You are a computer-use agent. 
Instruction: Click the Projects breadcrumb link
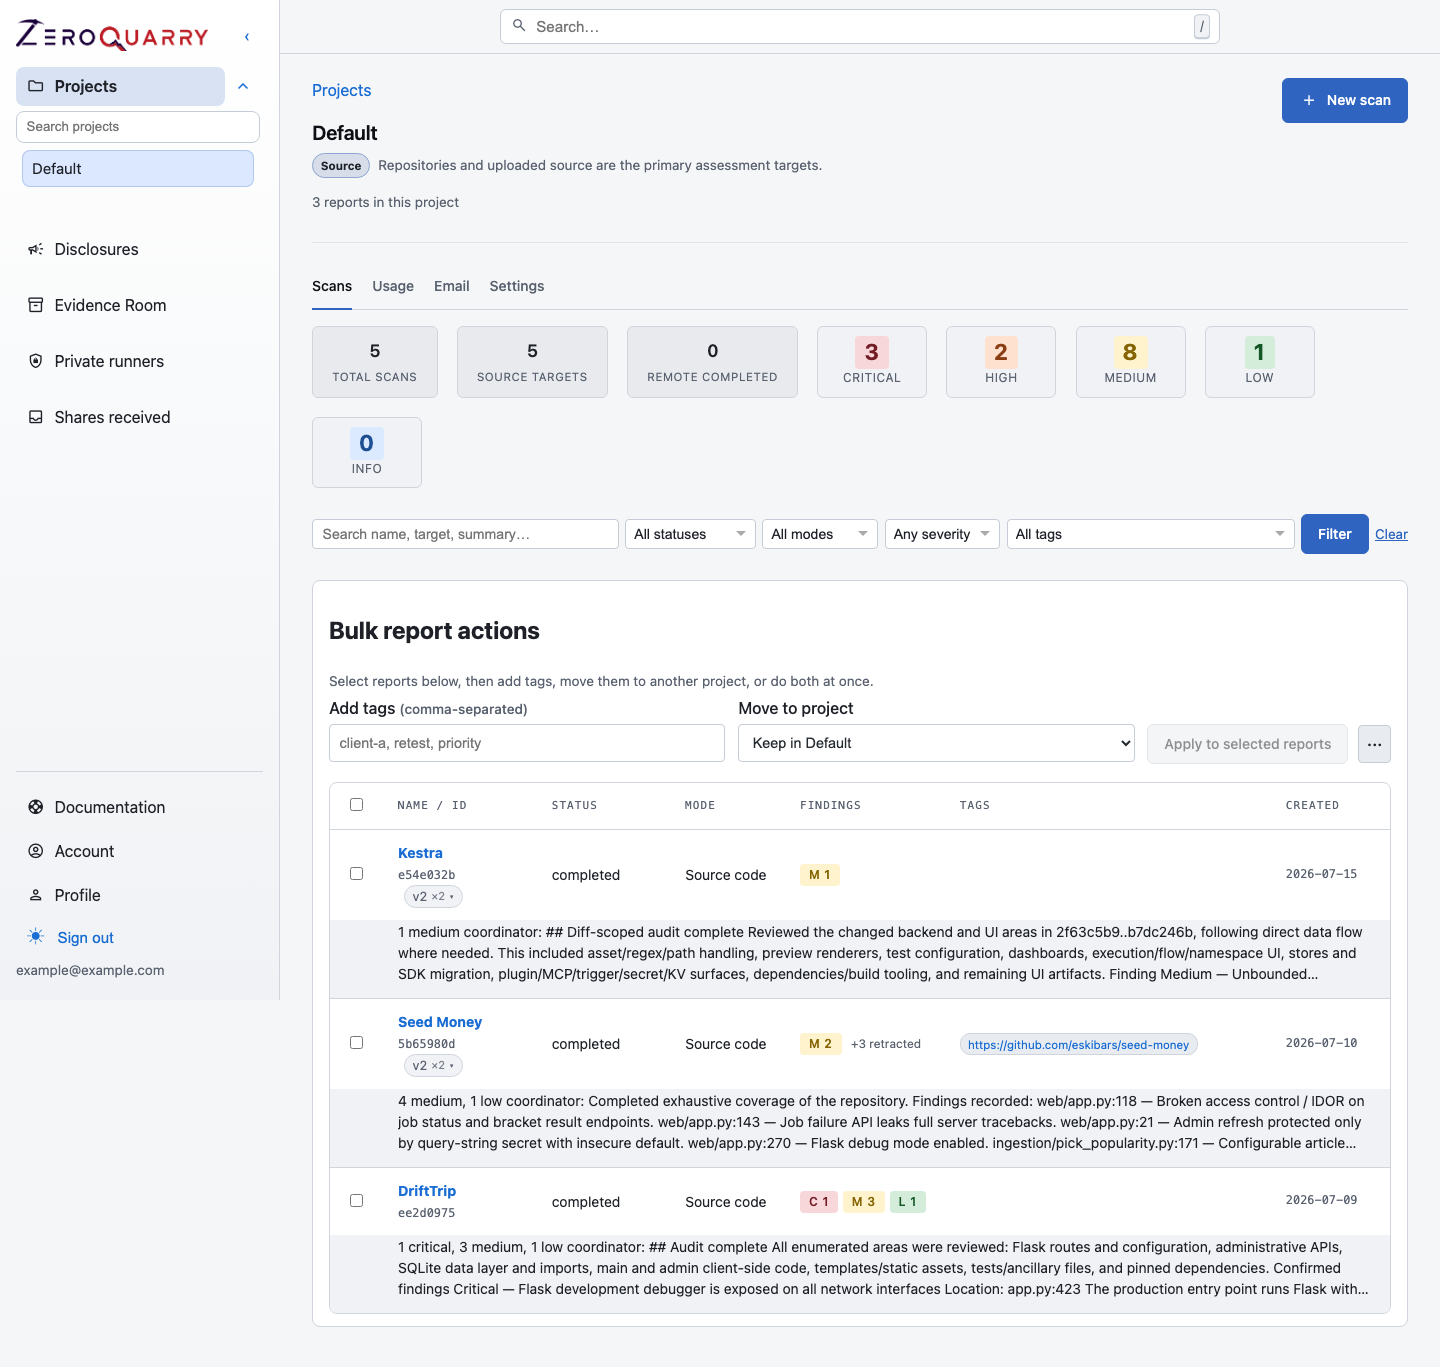click(342, 90)
